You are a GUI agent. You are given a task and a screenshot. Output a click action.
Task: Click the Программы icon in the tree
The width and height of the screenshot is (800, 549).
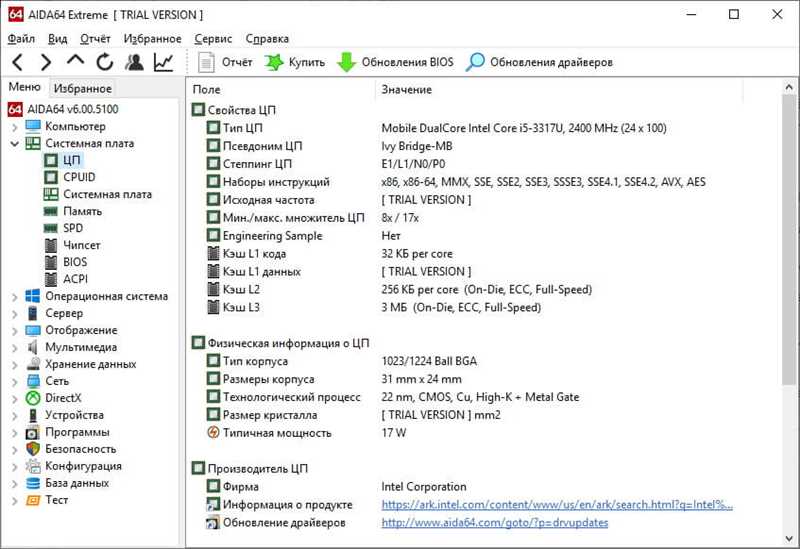tap(33, 433)
